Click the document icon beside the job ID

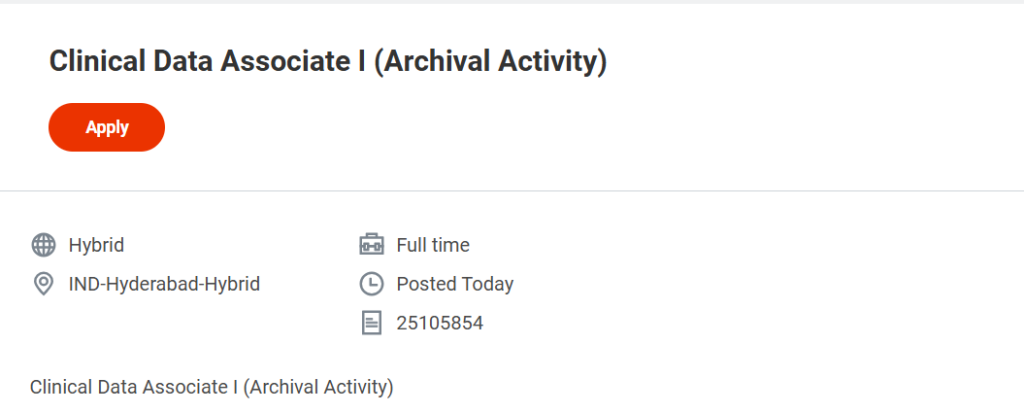(371, 323)
